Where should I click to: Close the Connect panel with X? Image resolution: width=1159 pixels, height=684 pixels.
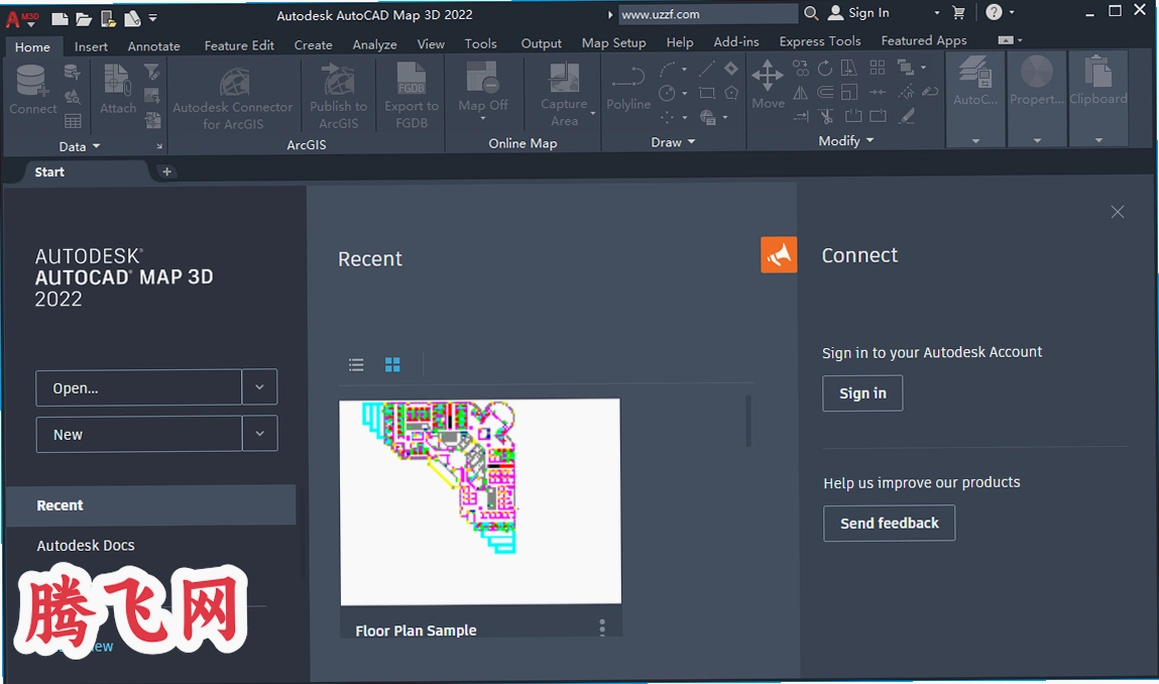[1118, 212]
